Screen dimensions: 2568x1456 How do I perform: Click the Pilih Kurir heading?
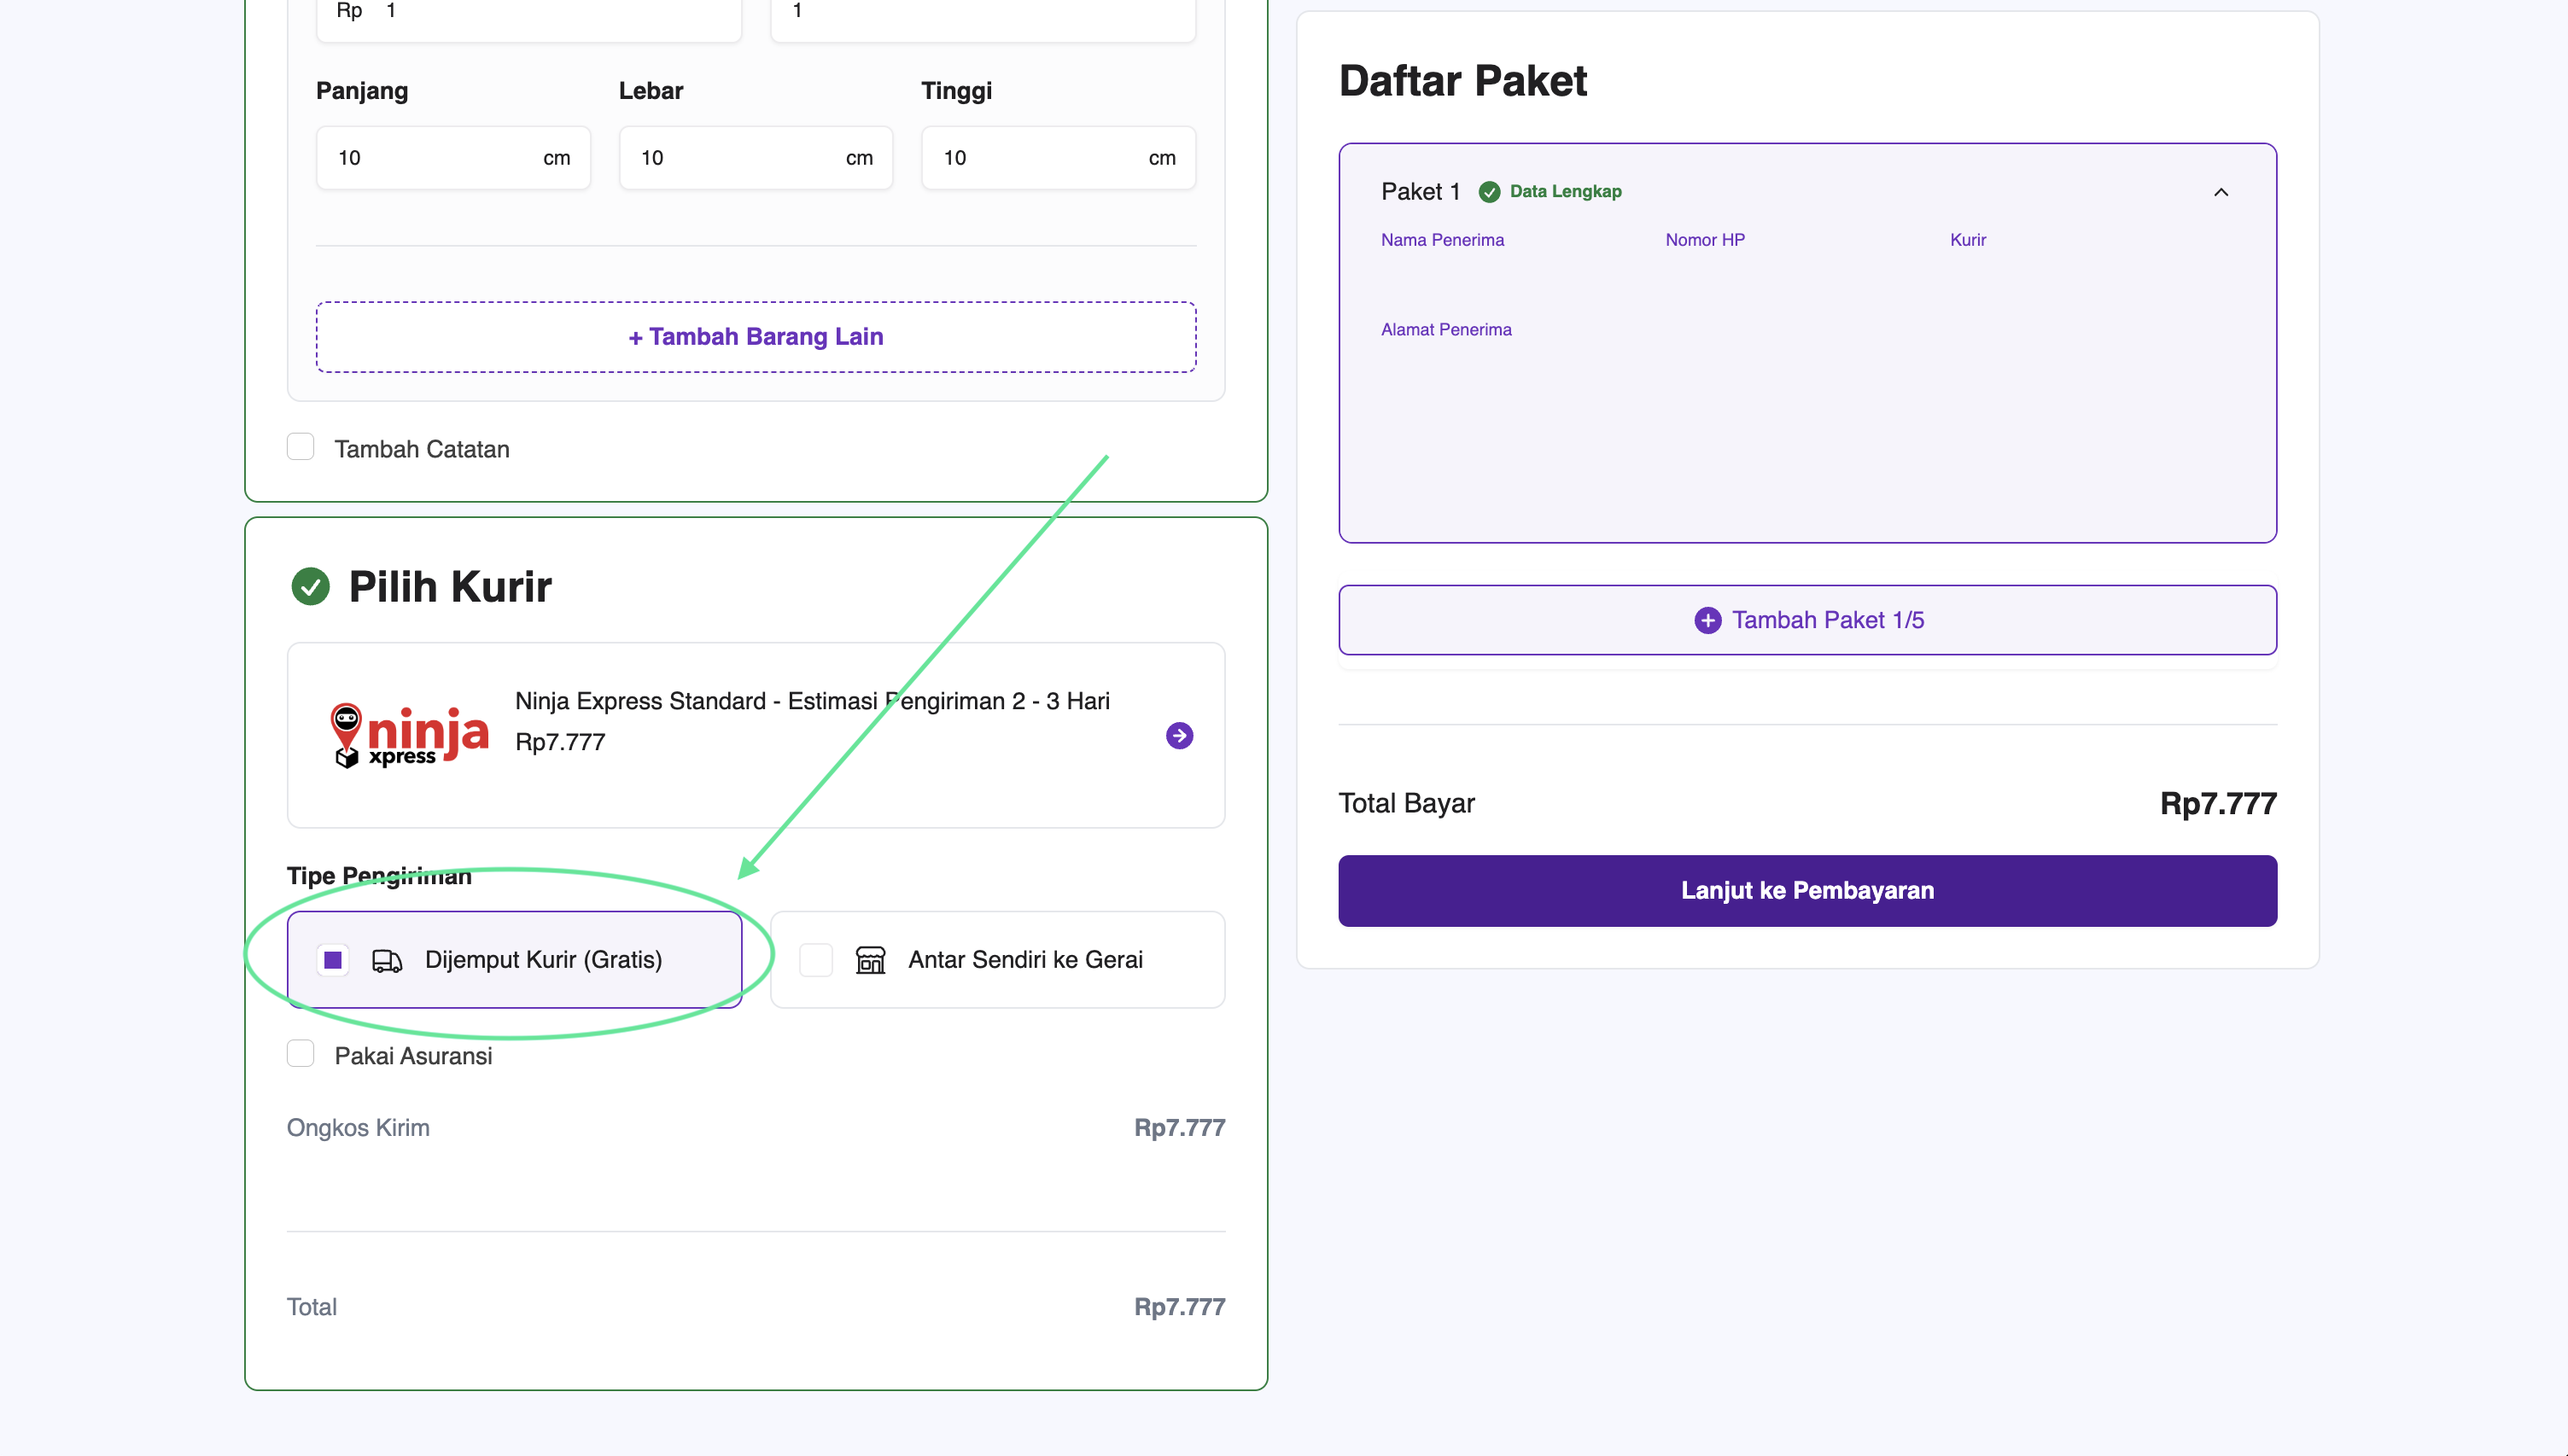click(450, 587)
